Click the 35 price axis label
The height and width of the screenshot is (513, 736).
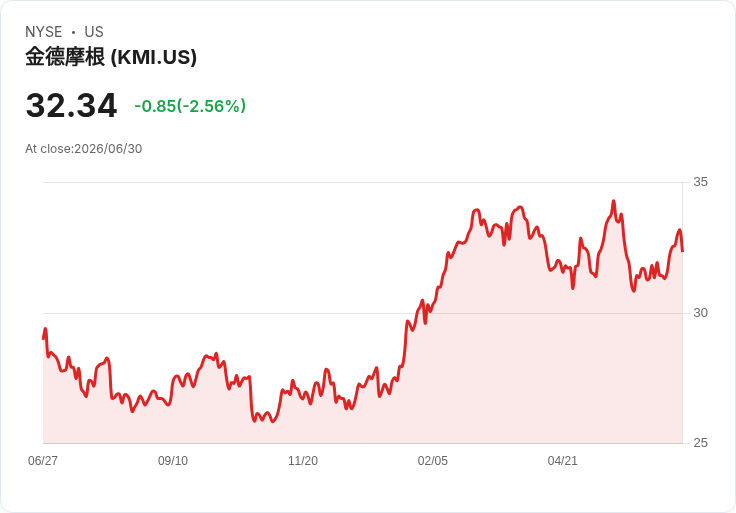click(x=700, y=182)
